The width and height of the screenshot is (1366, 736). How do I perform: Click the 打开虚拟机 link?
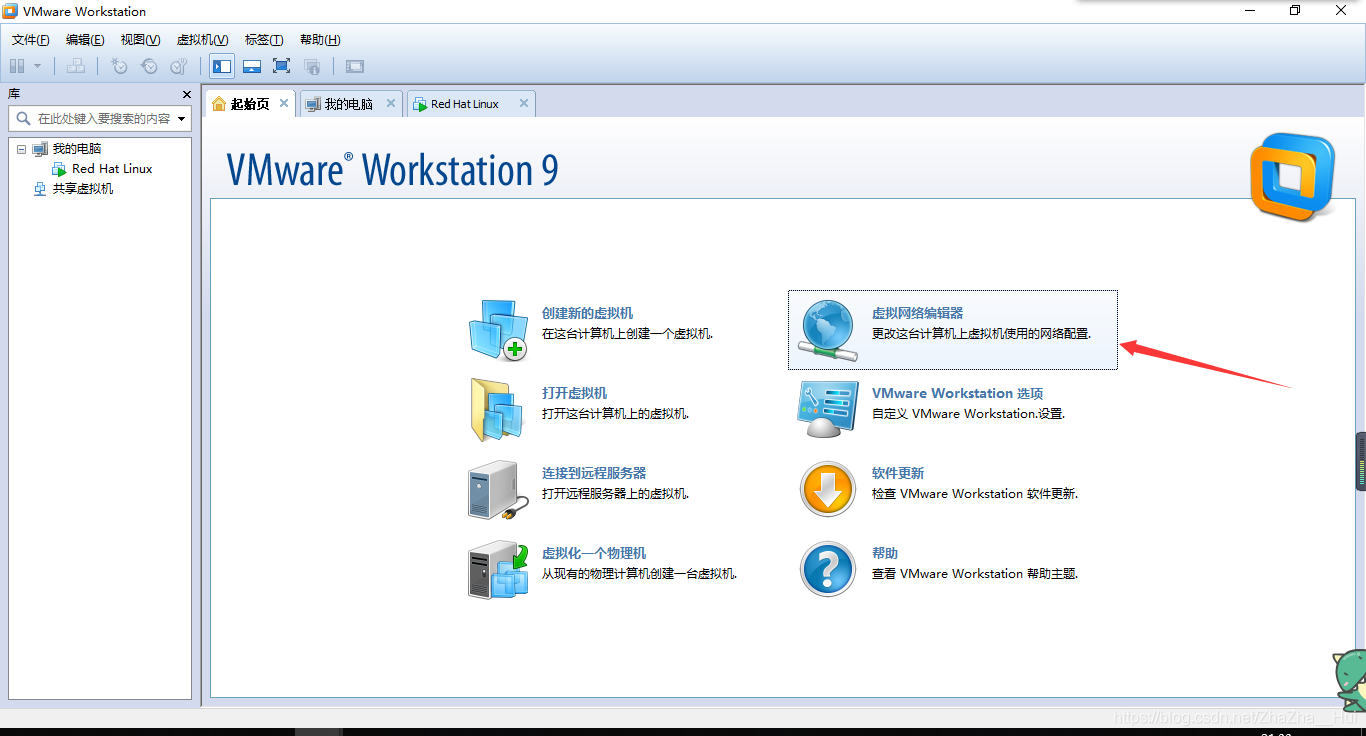pos(574,393)
